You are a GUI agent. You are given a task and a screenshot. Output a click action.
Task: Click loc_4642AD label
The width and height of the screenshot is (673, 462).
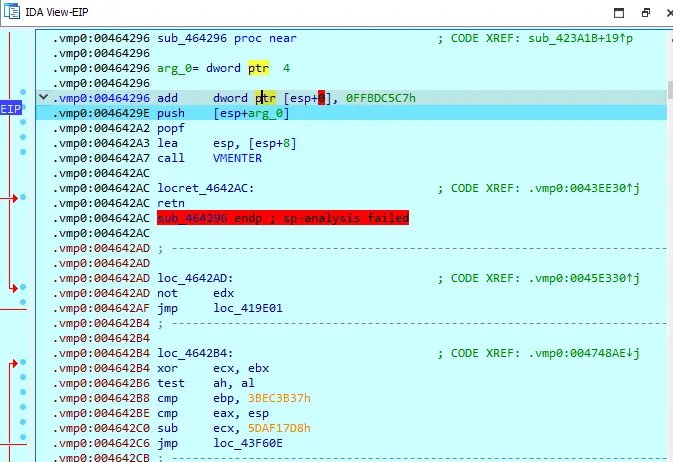pos(195,279)
